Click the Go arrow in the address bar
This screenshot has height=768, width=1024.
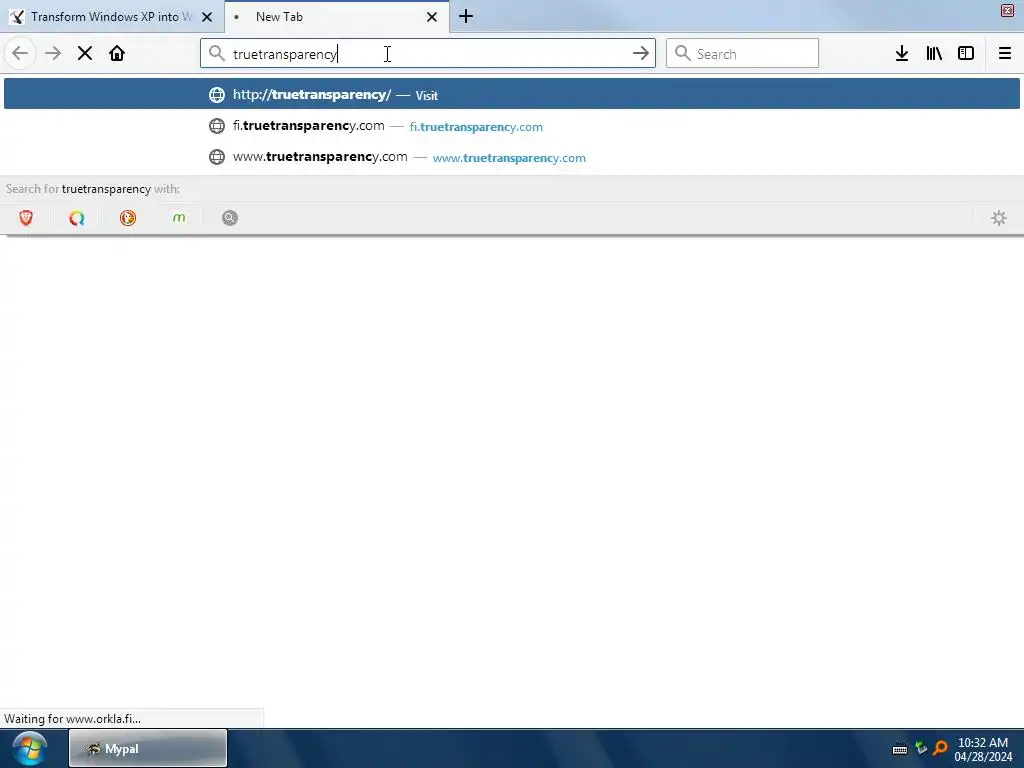[641, 54]
